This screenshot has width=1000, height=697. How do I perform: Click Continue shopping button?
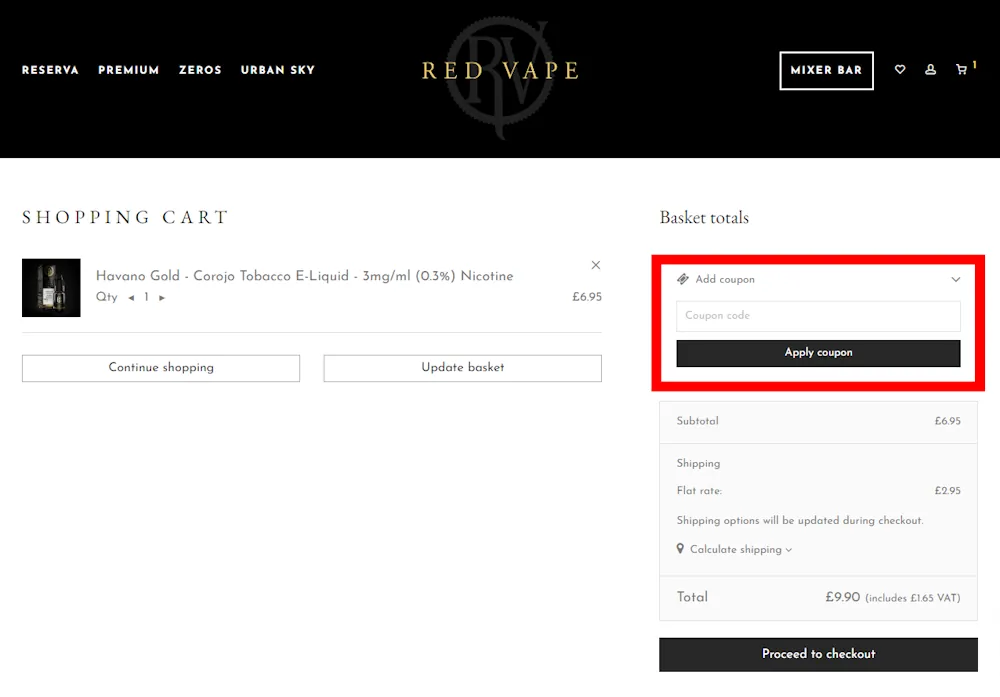161,368
